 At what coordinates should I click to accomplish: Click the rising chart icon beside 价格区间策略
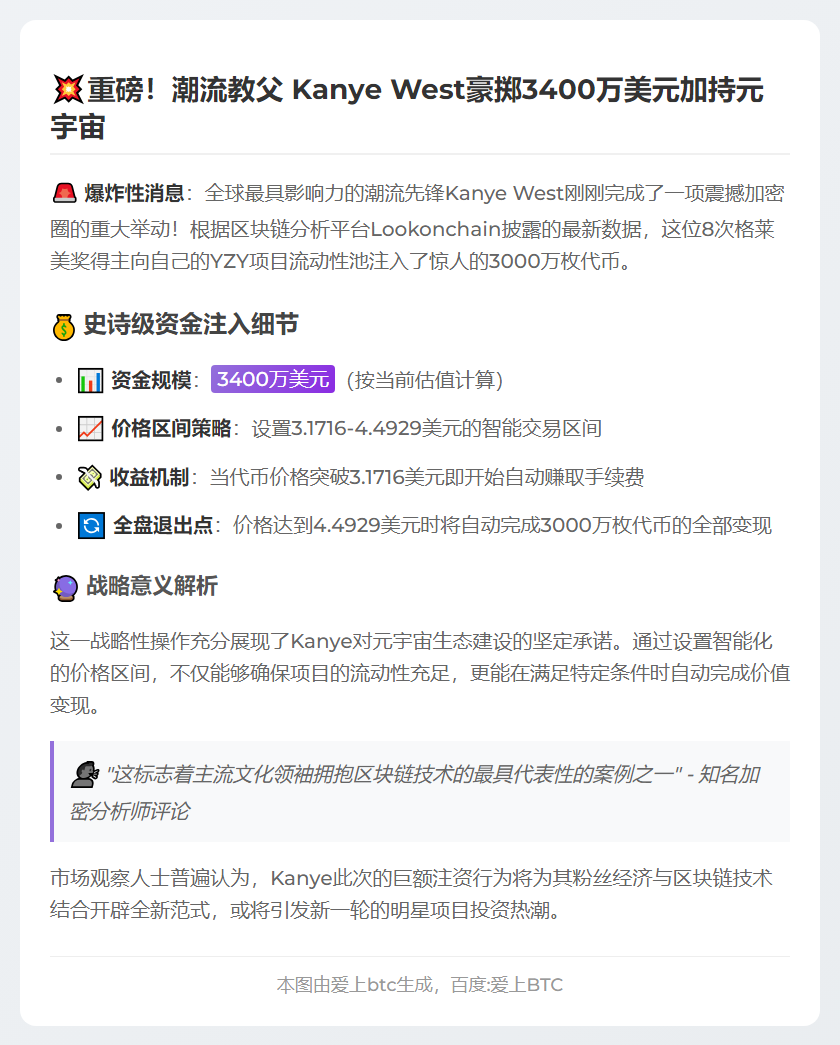pyautogui.click(x=88, y=429)
